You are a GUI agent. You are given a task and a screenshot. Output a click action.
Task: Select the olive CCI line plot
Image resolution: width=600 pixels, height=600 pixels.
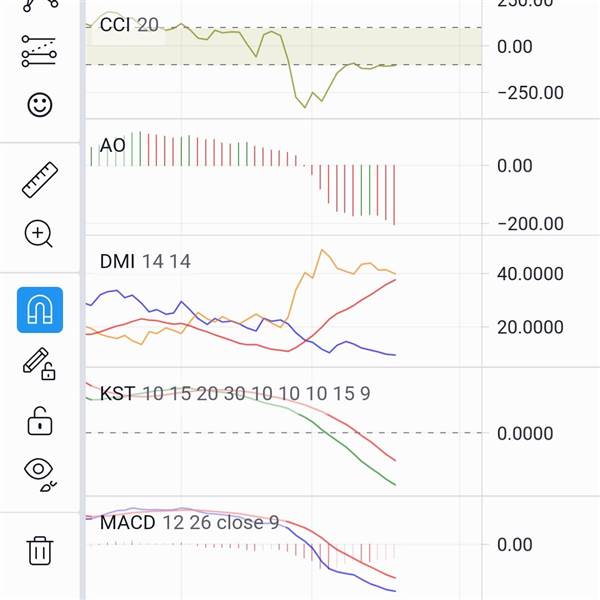(304, 106)
